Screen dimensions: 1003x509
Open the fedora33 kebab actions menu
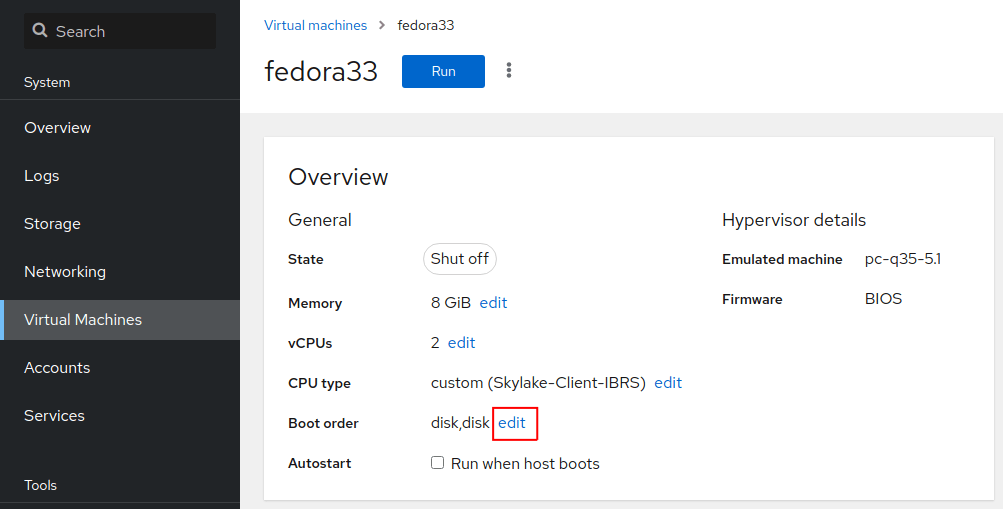509,70
